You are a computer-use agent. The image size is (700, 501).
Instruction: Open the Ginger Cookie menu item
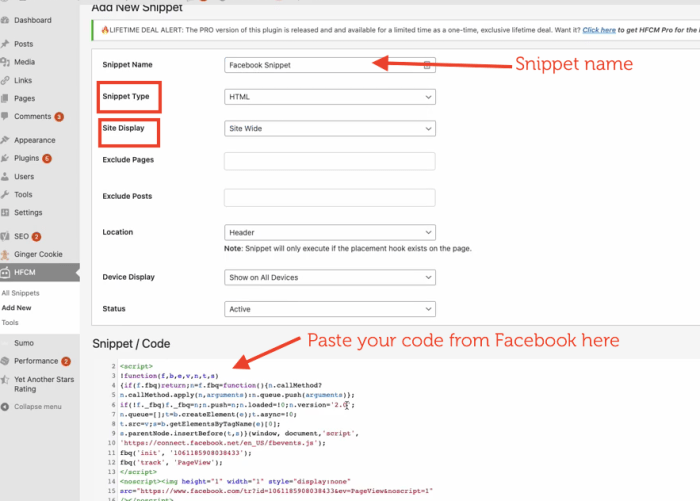coord(40,255)
